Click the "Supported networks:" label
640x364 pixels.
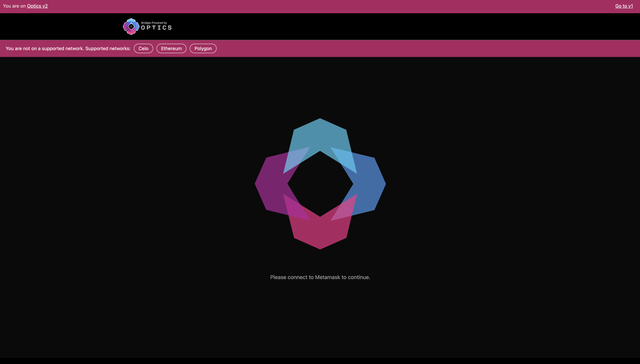click(108, 49)
